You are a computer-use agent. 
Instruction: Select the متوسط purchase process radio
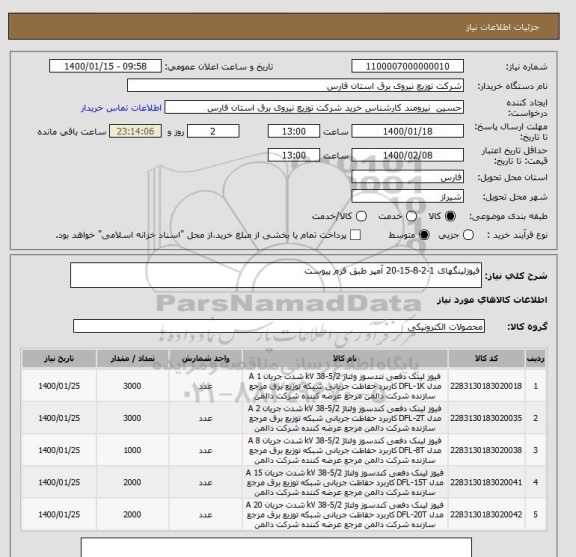(424, 235)
